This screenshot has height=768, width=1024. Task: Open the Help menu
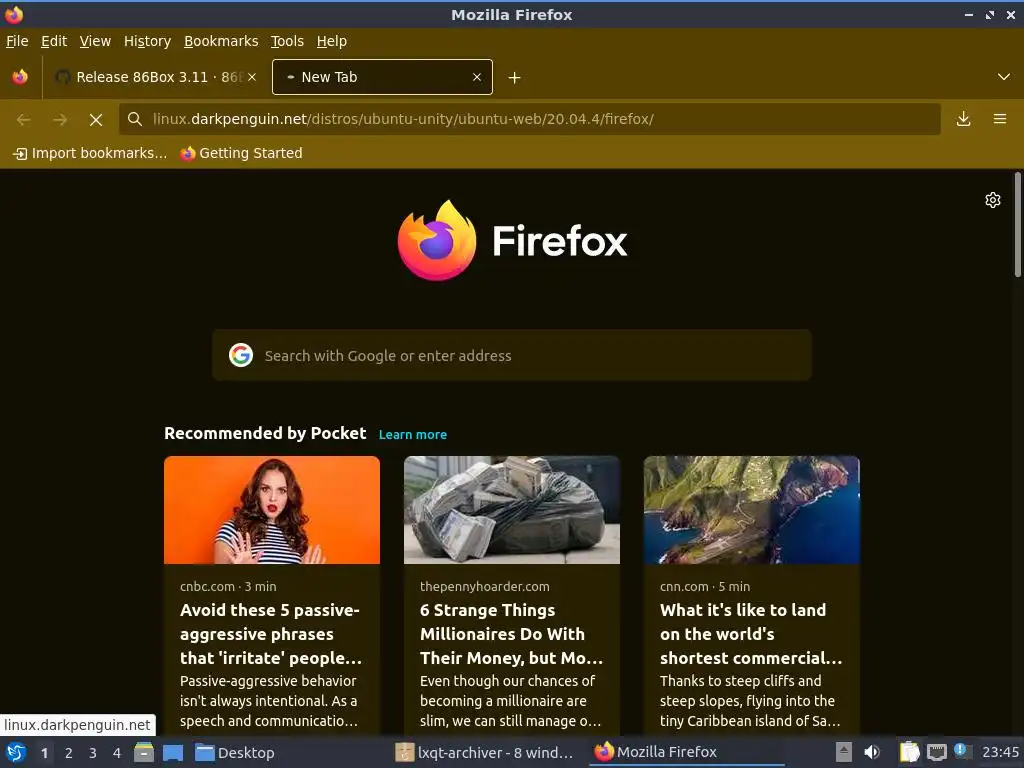pos(331,41)
